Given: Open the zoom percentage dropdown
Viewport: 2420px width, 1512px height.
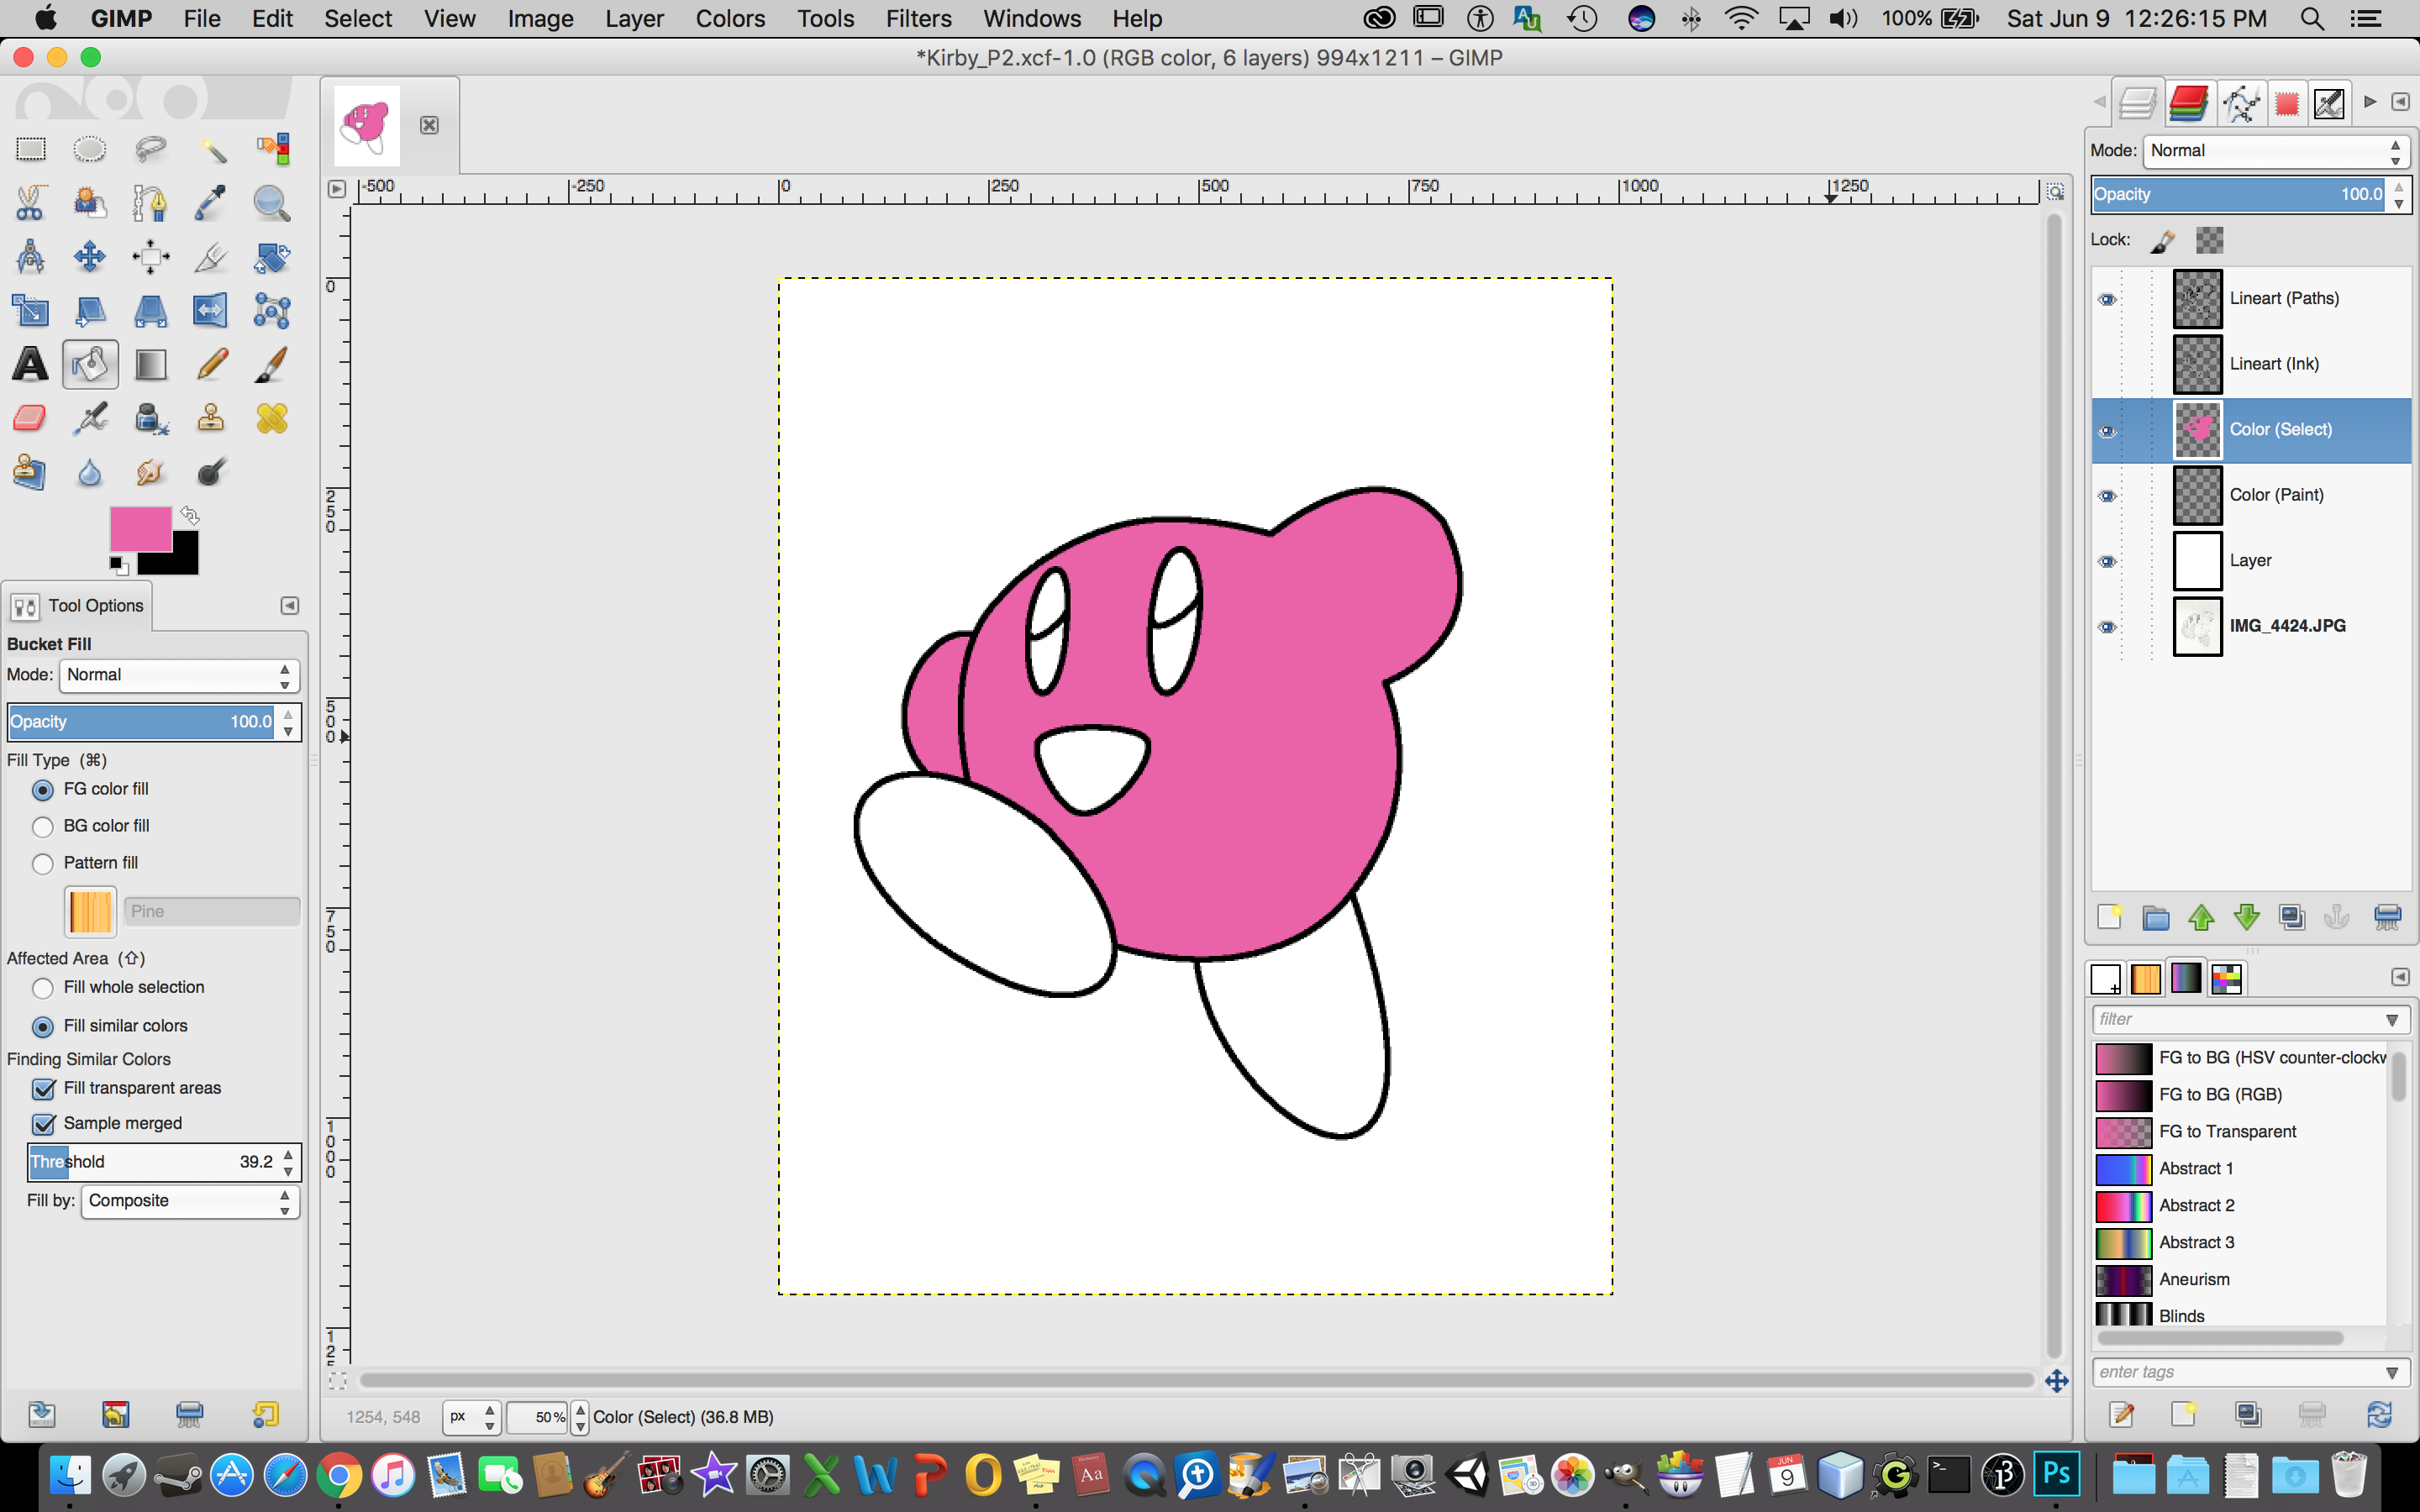Looking at the screenshot, I should tap(580, 1417).
